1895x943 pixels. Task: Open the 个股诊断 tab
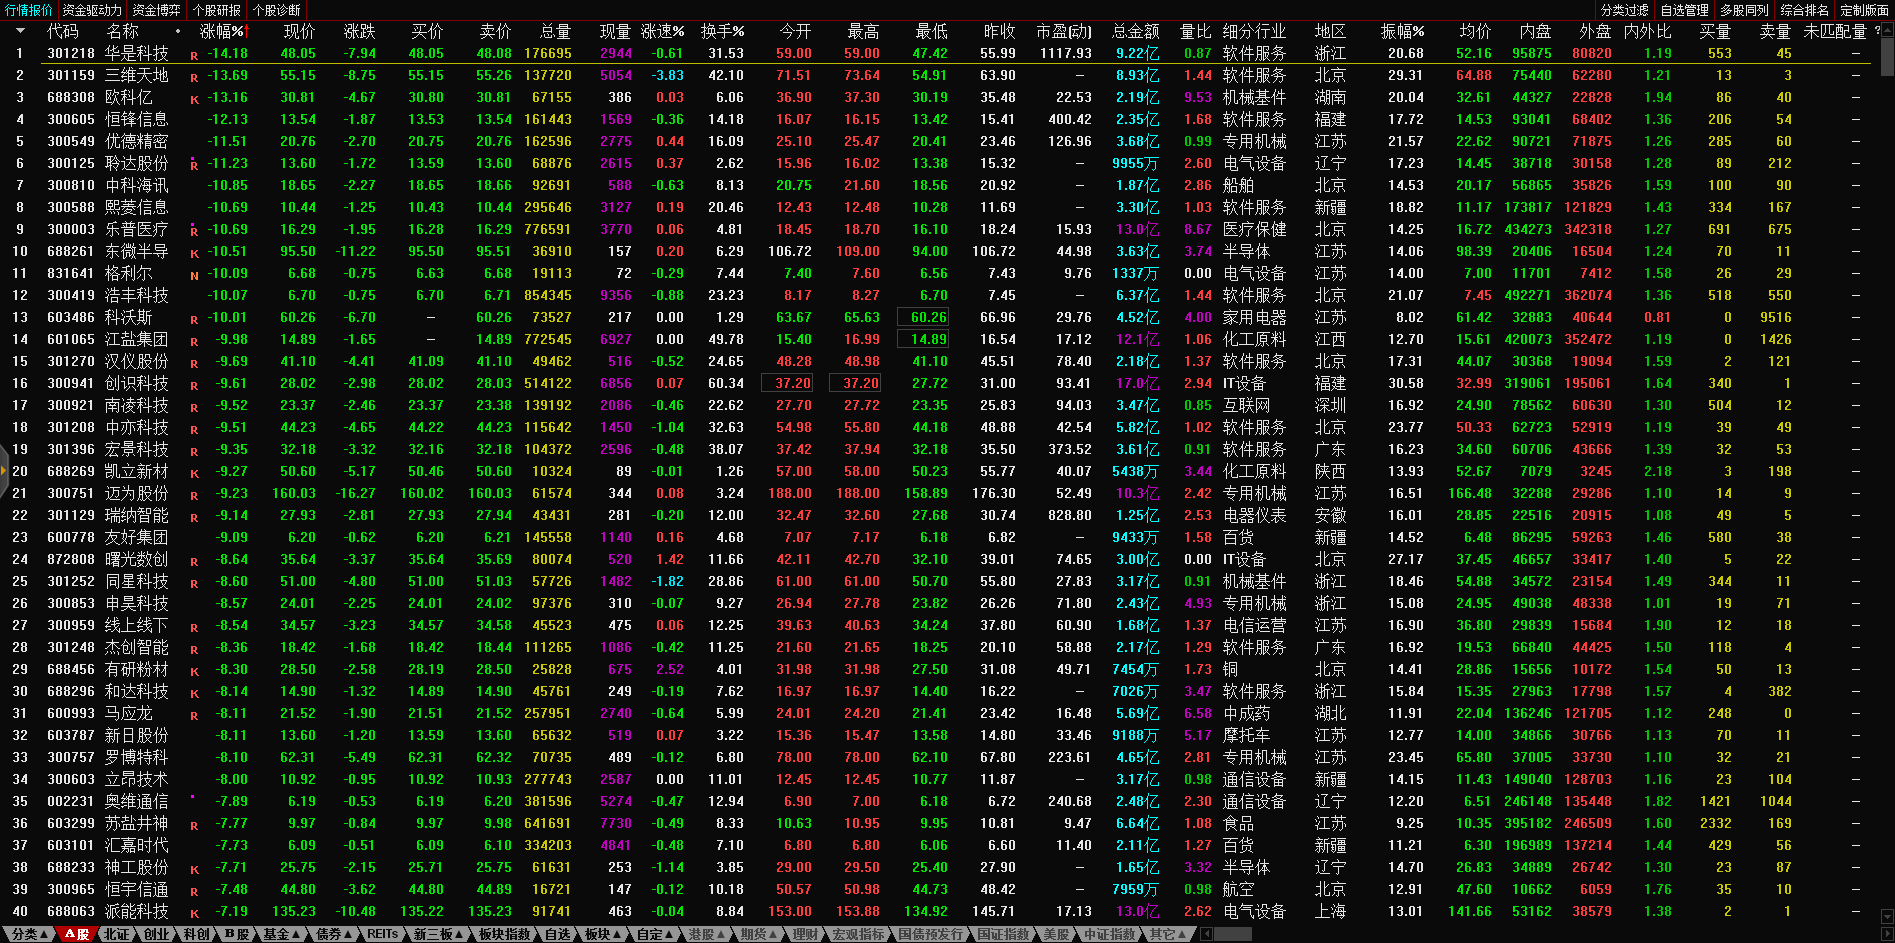(276, 10)
